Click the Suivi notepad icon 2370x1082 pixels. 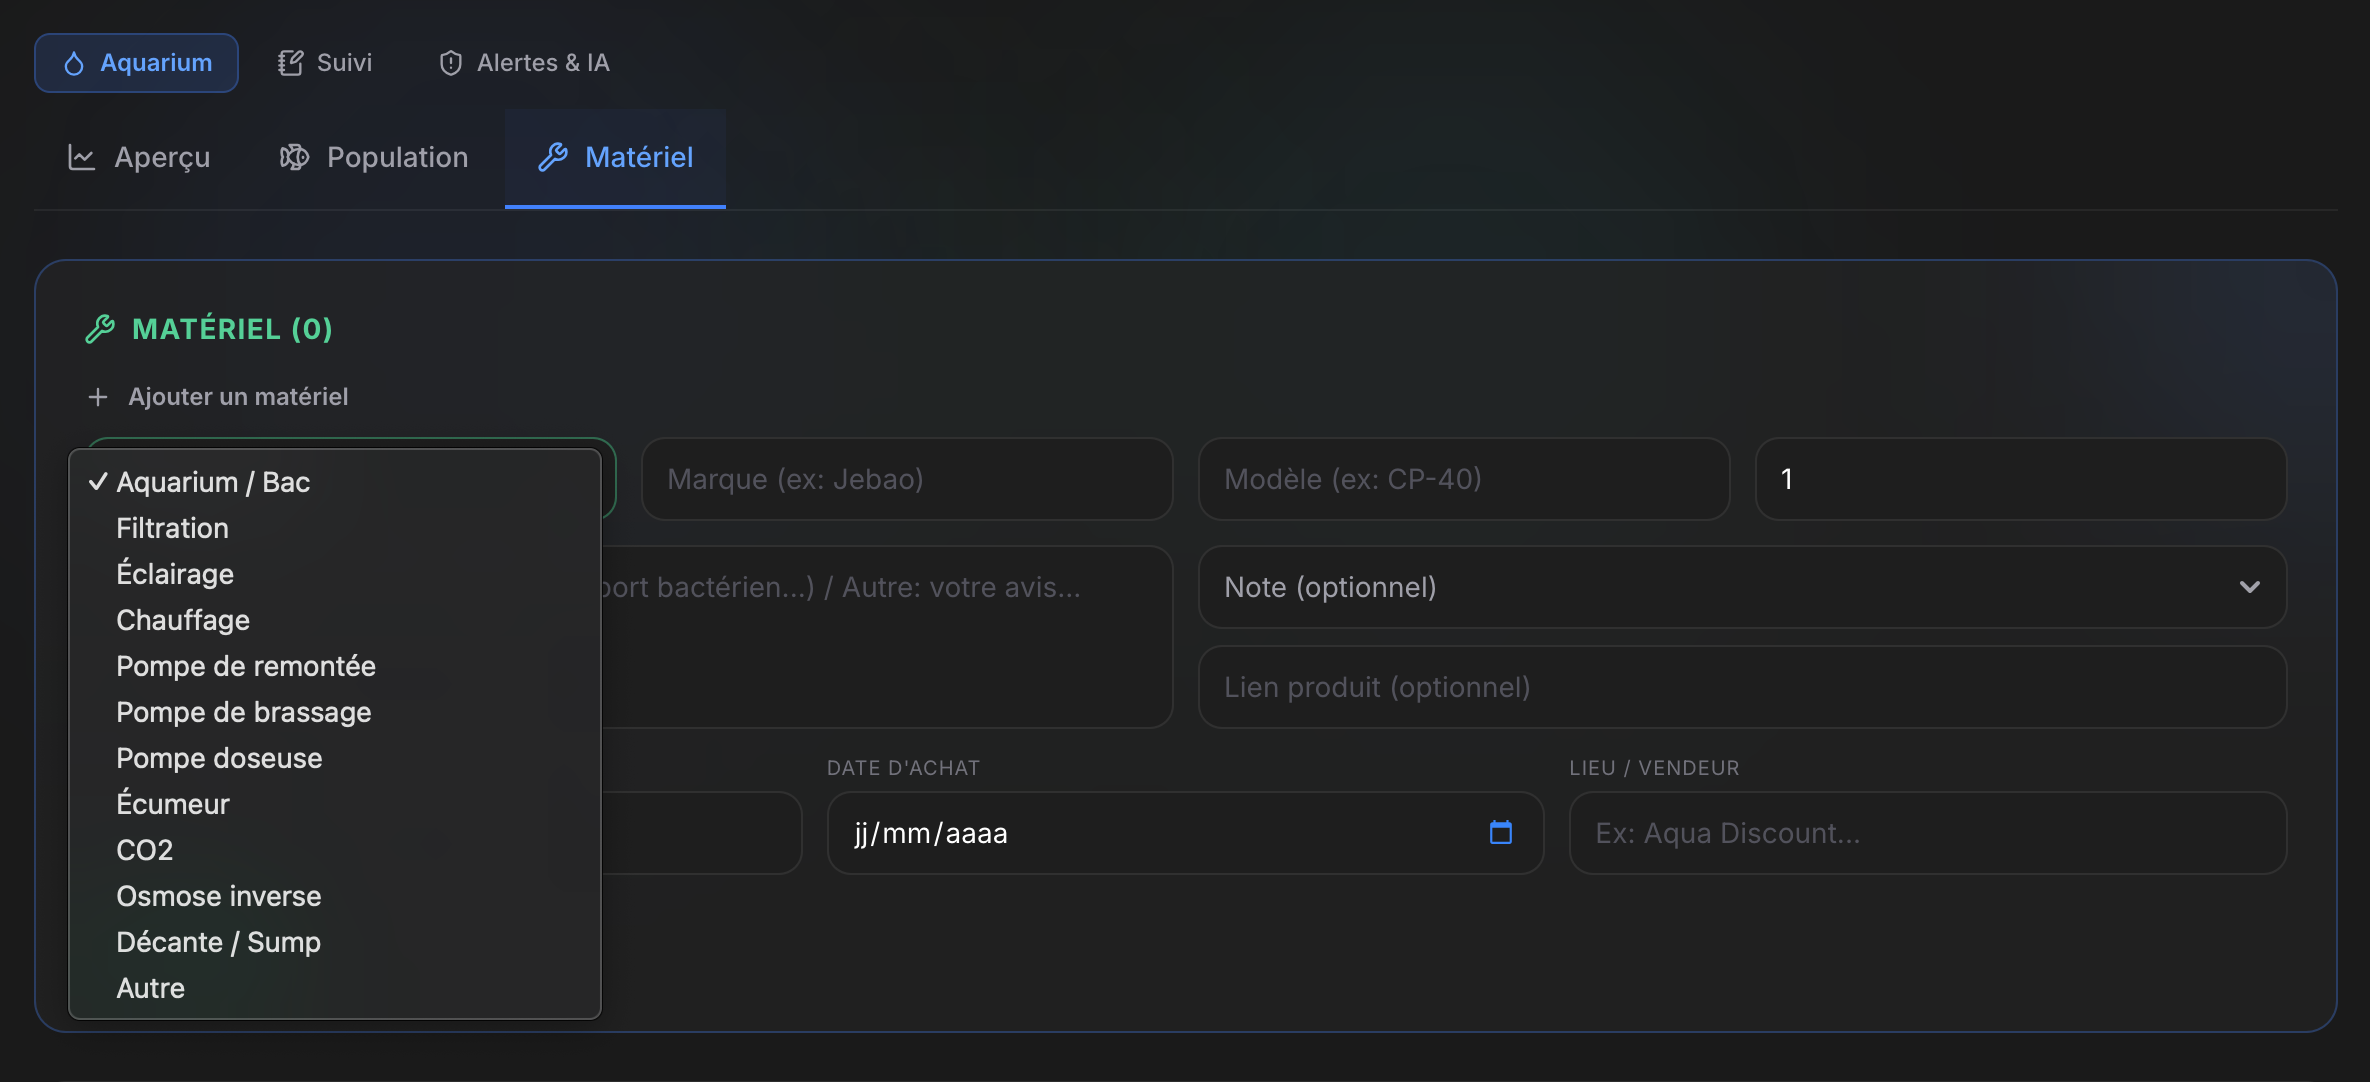[290, 63]
